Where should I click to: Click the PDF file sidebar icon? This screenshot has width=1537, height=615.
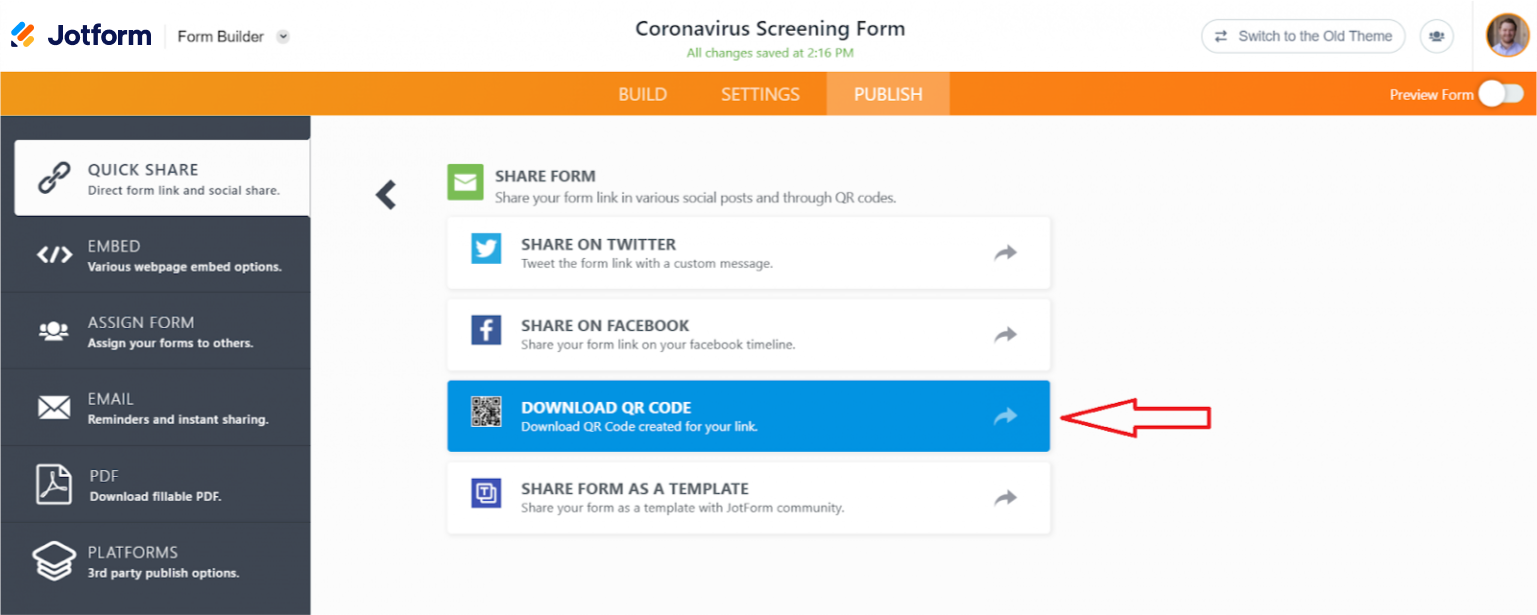pyautogui.click(x=54, y=485)
